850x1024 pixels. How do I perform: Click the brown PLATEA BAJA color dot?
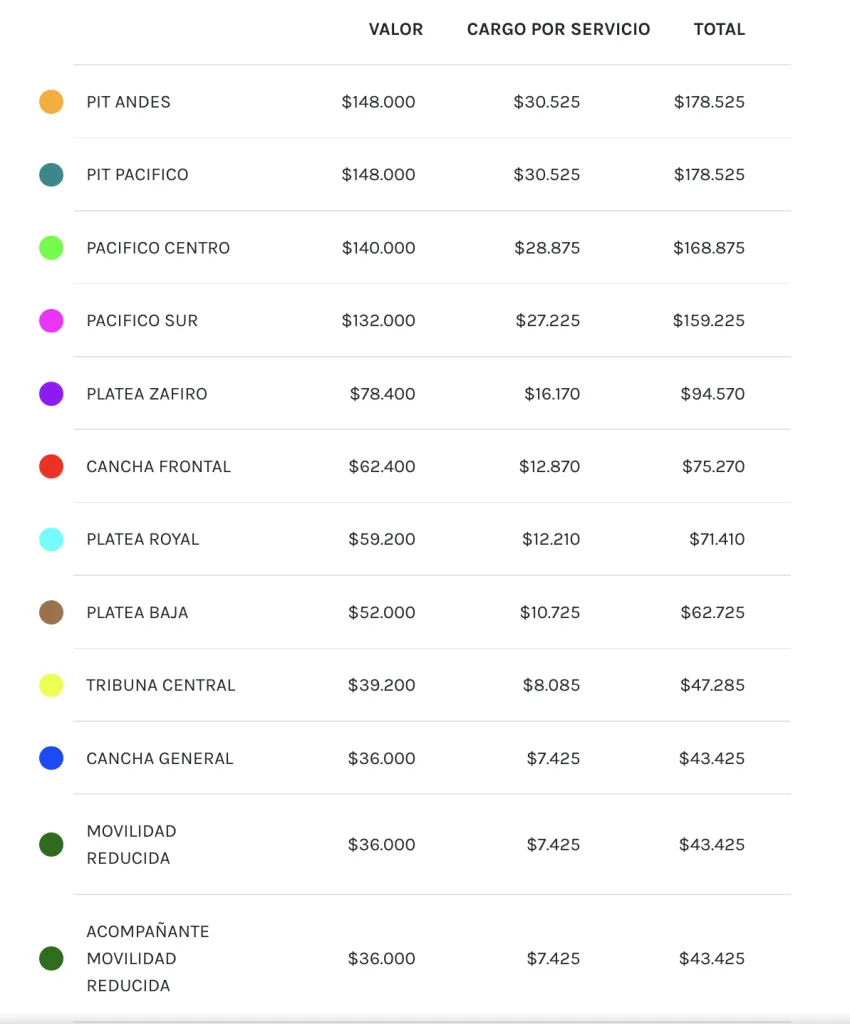point(51,612)
